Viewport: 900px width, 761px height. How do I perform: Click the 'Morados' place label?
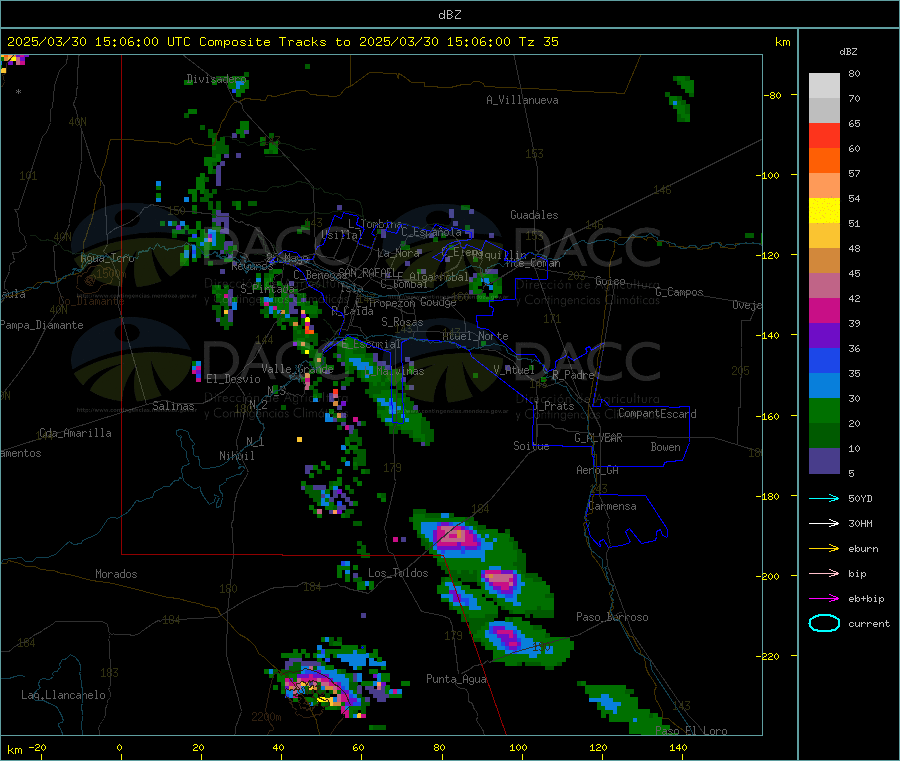[116, 574]
